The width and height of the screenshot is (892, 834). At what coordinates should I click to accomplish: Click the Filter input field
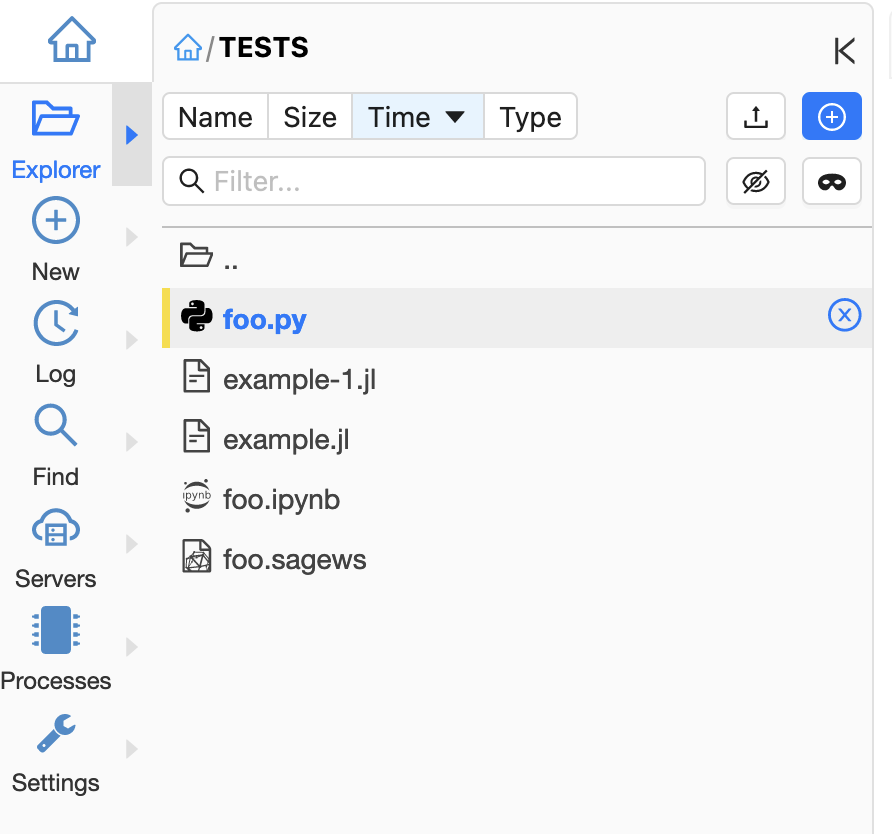tap(434, 181)
